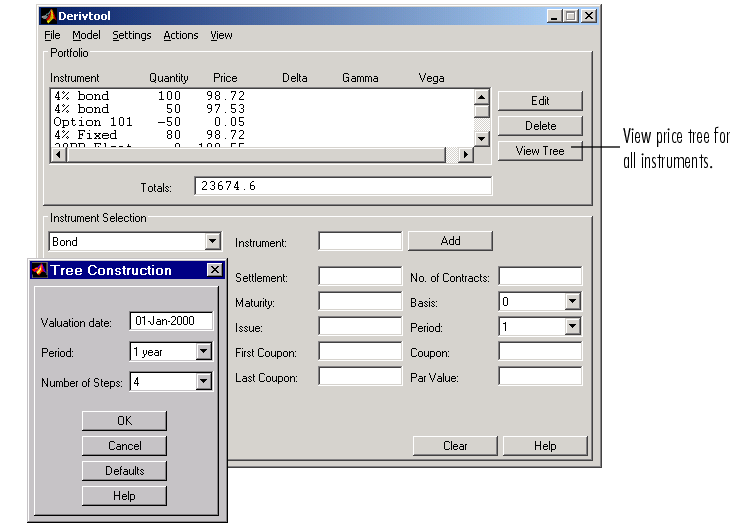The height and width of the screenshot is (529, 740).
Task: Select the '4% bond' row with quantity 100
Action: point(262,96)
